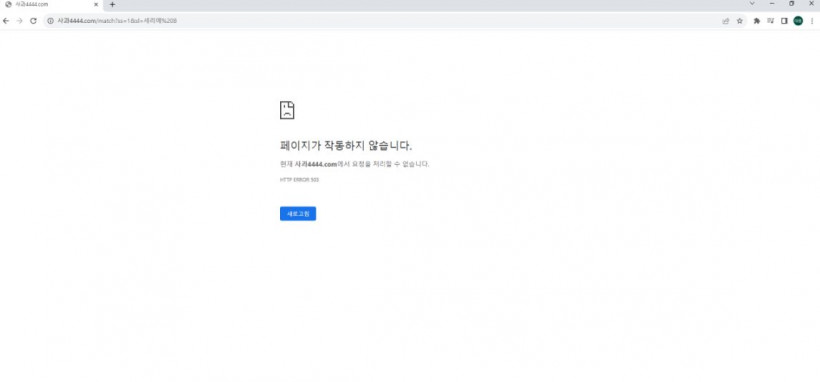Bookmark this page with the star icon

pos(739,21)
